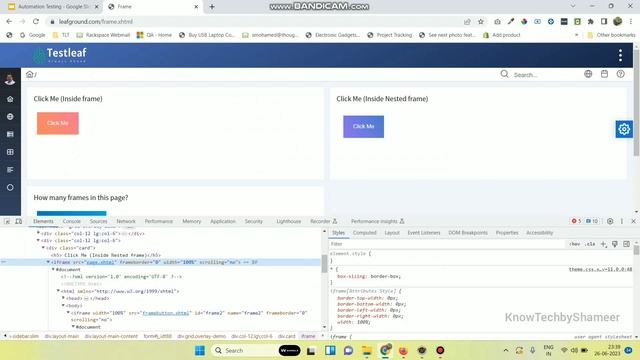Click the search magnifier icon on page
Image resolution: width=640 pixels, height=360 pixels.
[504, 74]
